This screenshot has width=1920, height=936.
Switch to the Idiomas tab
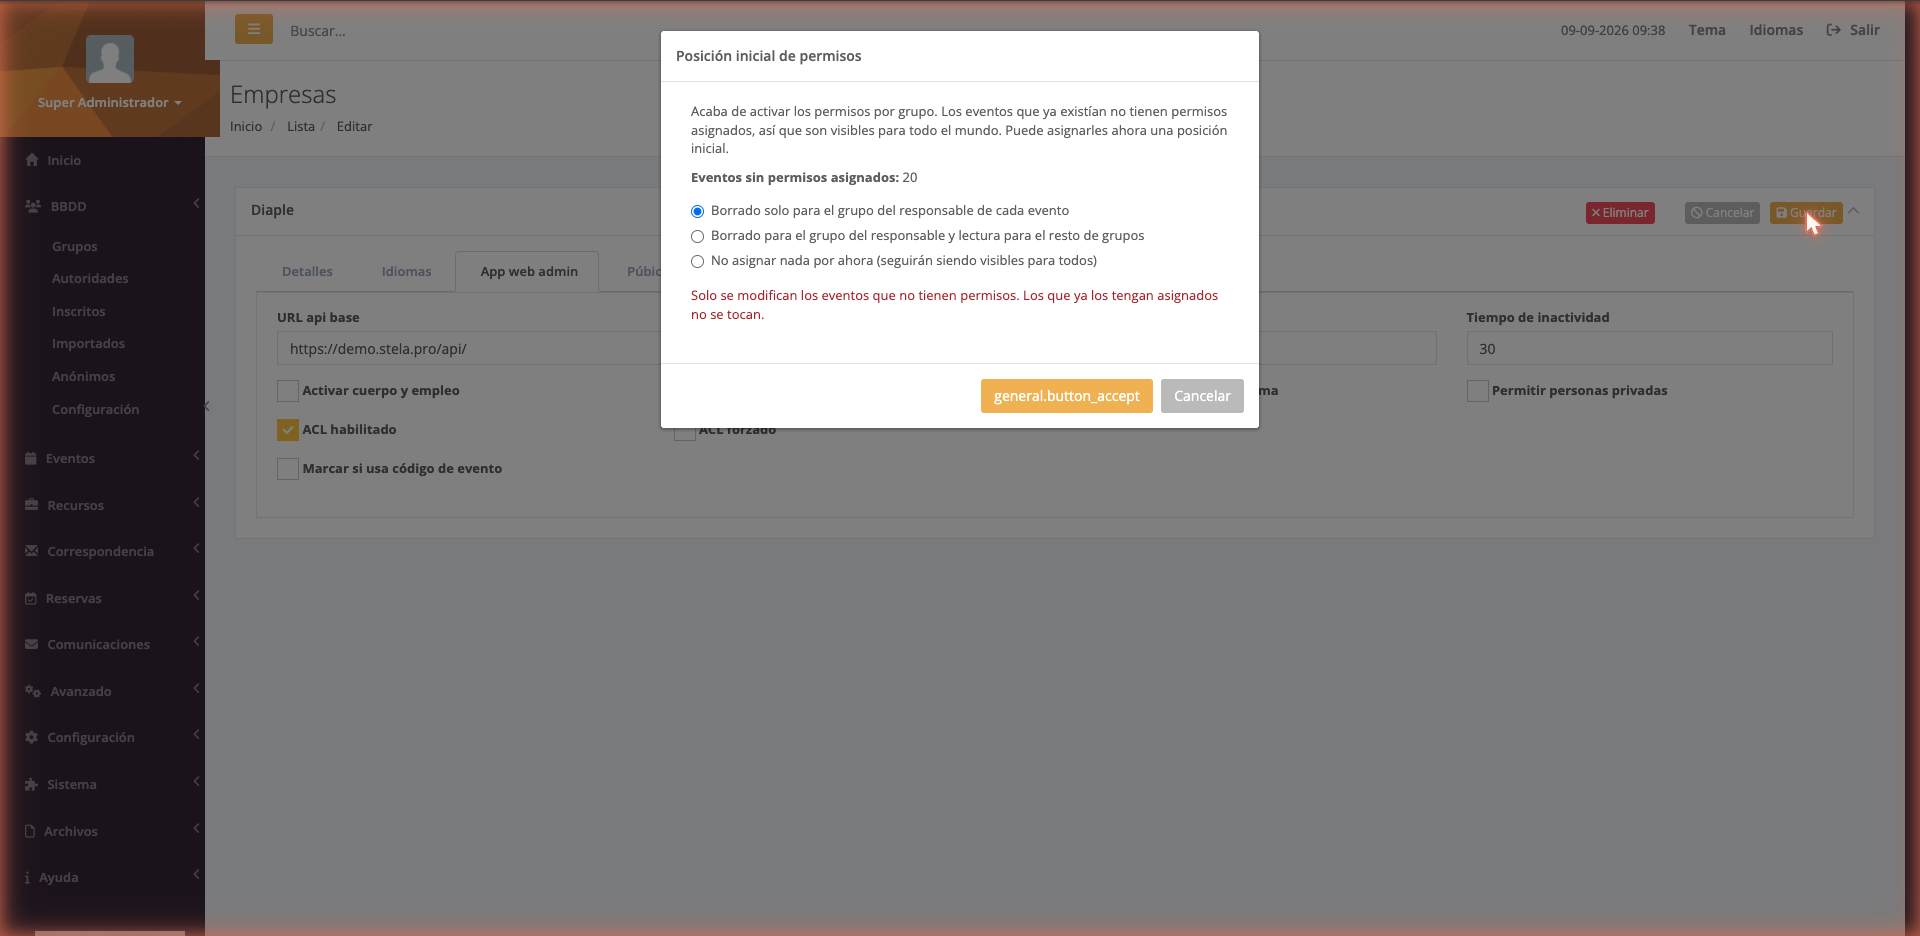point(406,271)
